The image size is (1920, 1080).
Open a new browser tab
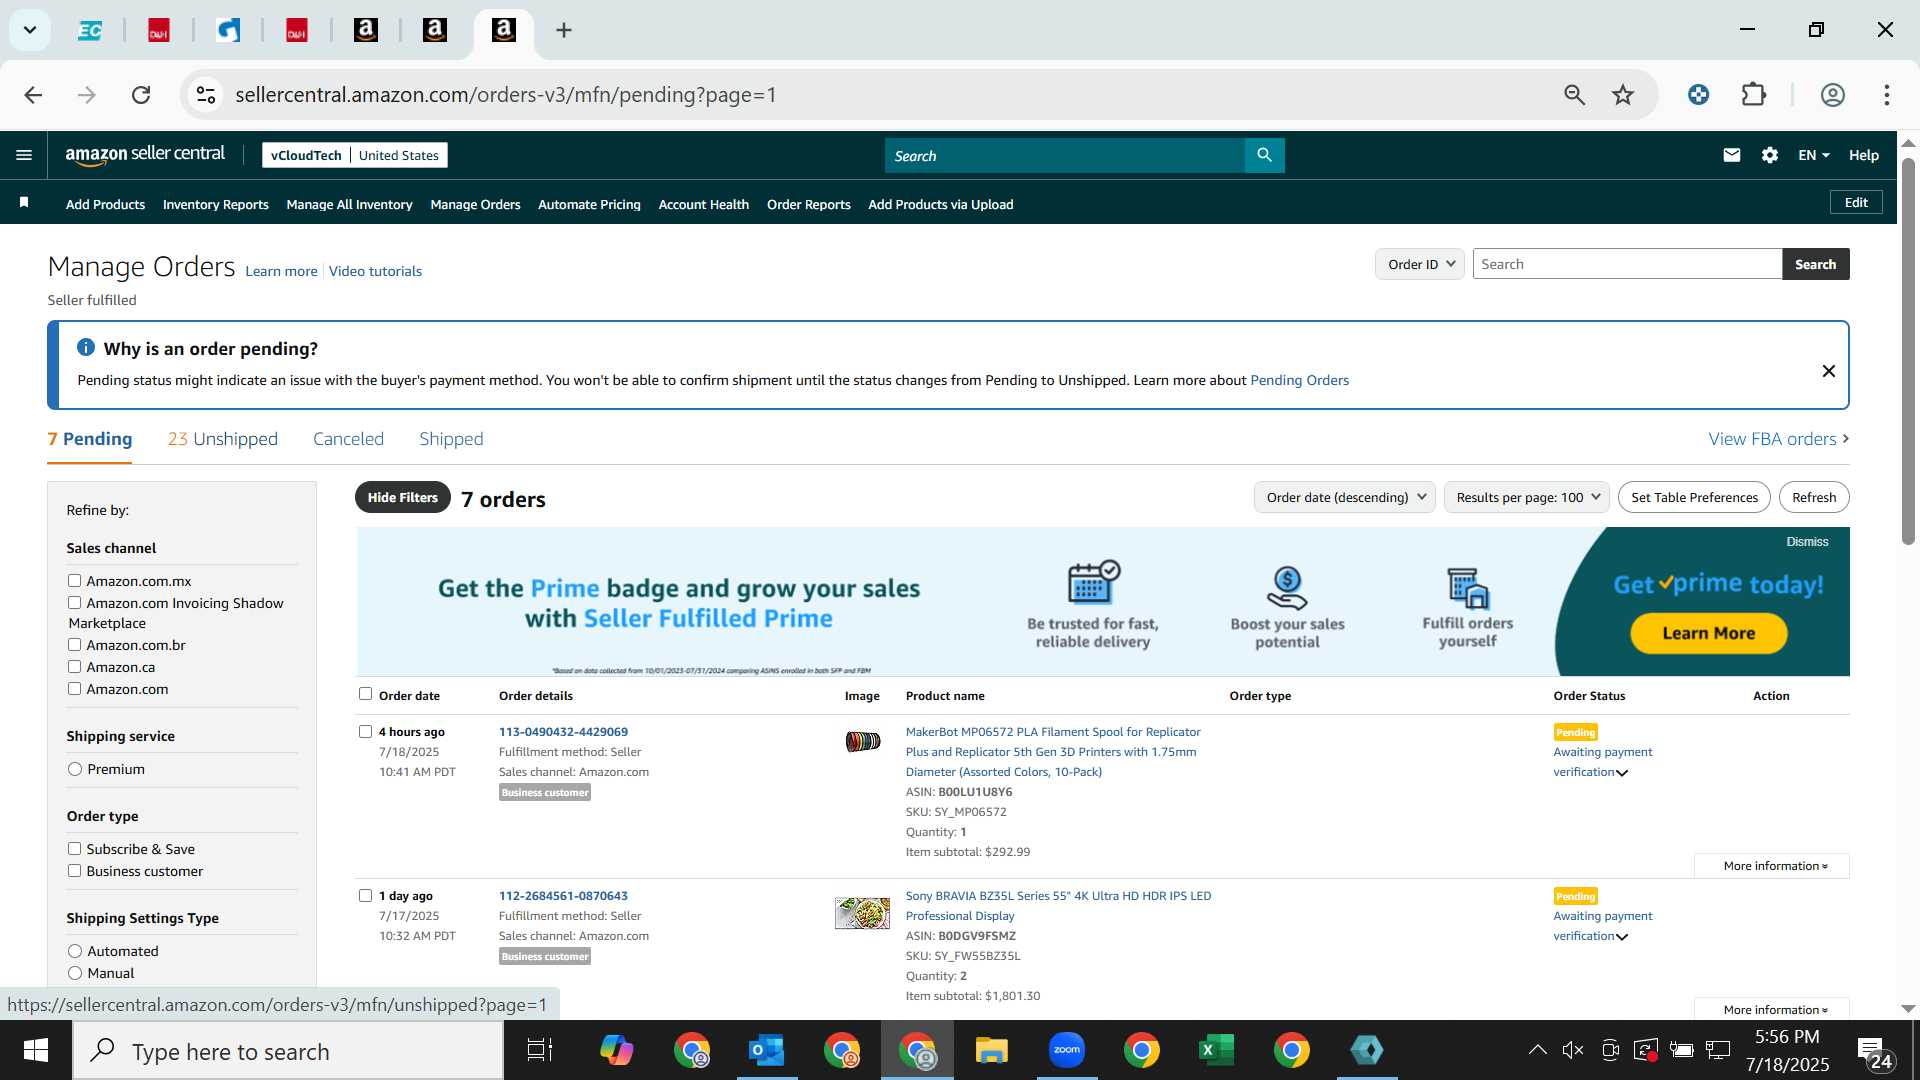pos(564,30)
